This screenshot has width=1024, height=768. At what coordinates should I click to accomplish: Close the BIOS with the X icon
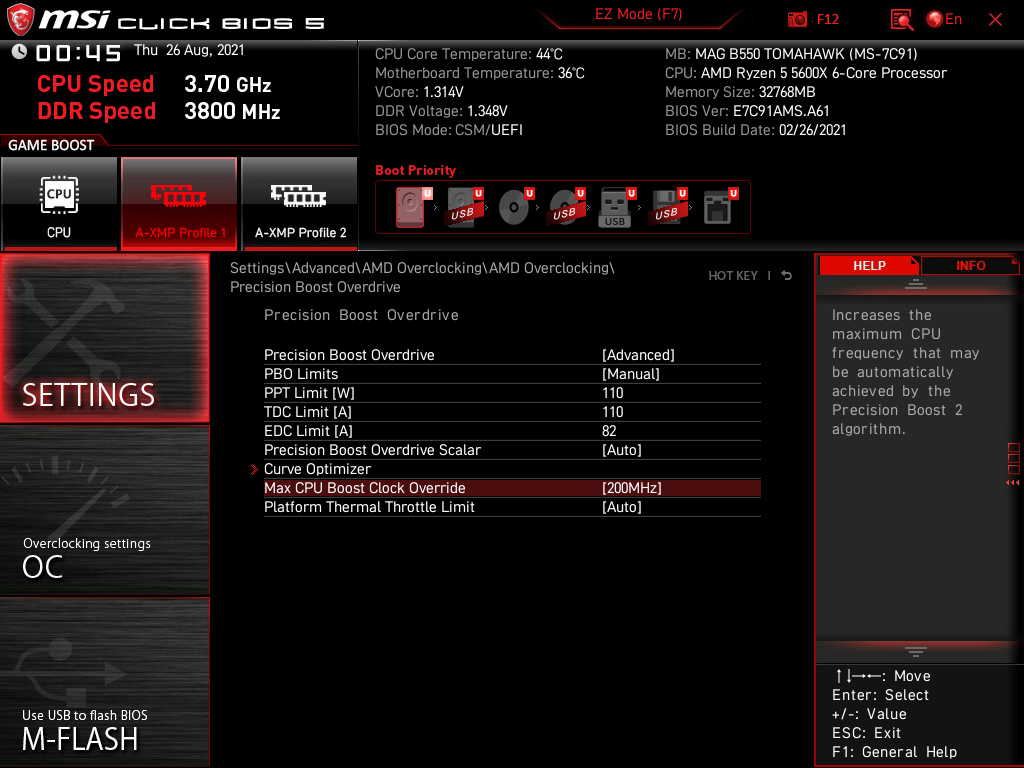(995, 20)
